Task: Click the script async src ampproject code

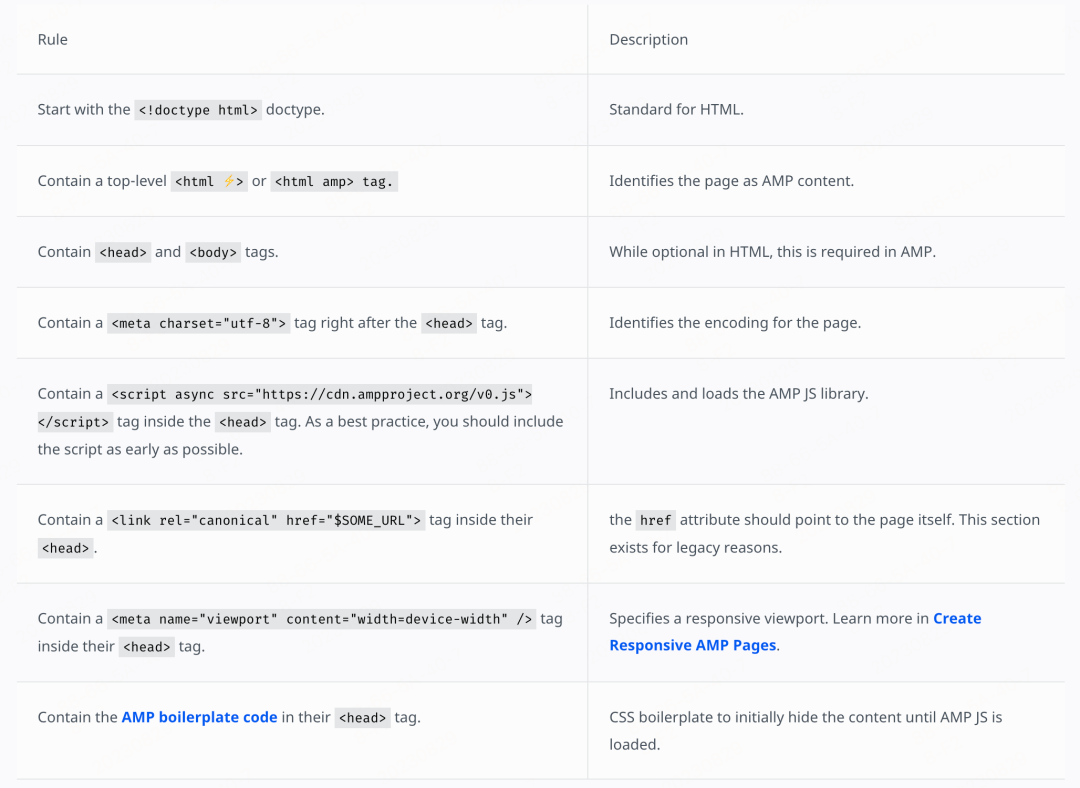Action: [322, 394]
